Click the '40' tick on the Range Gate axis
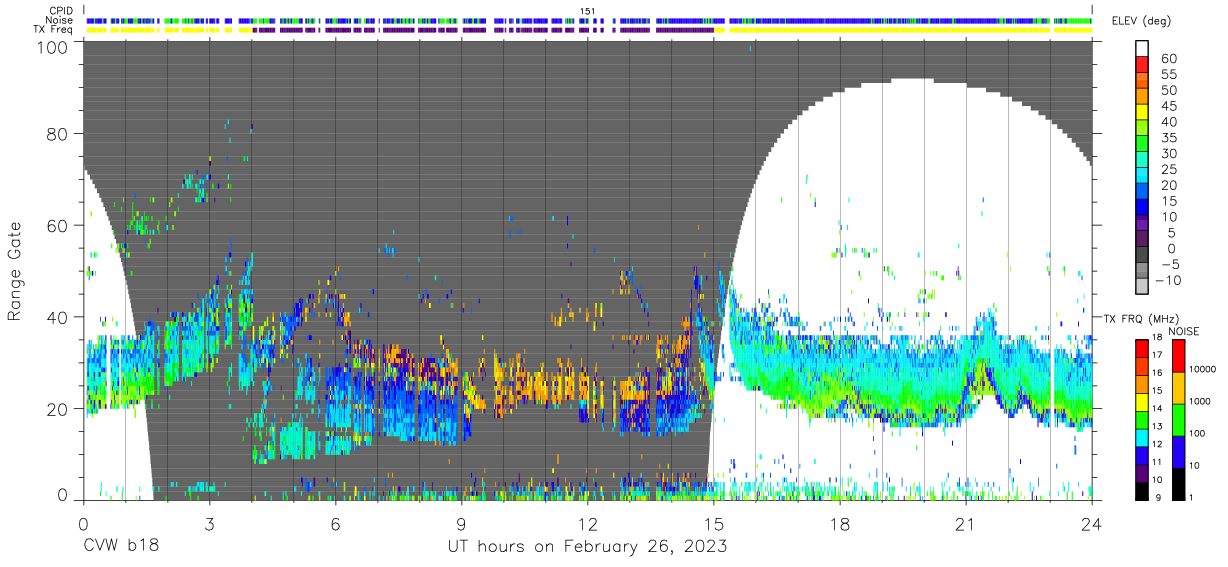 (58, 317)
